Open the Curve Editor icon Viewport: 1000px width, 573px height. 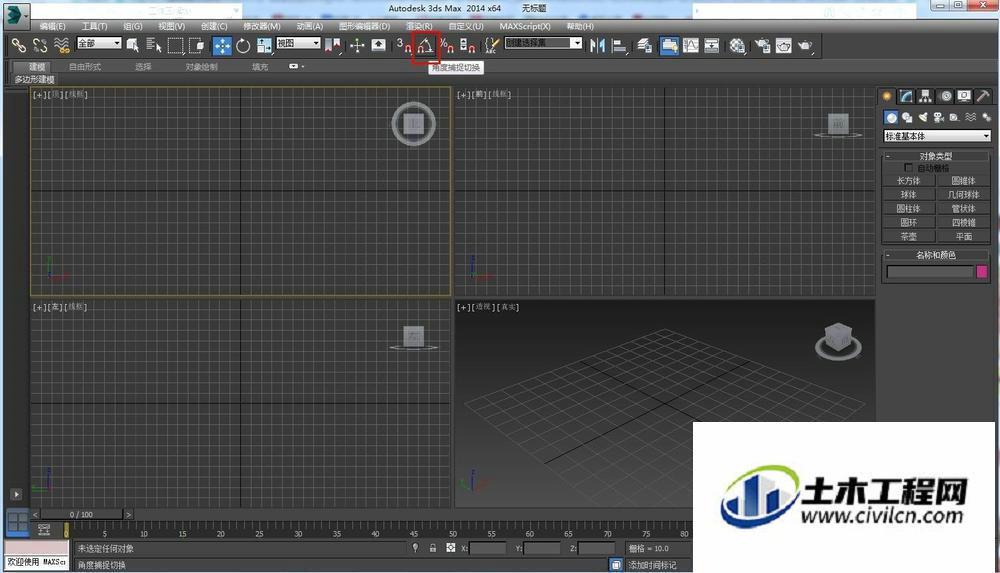[x=691, y=45]
